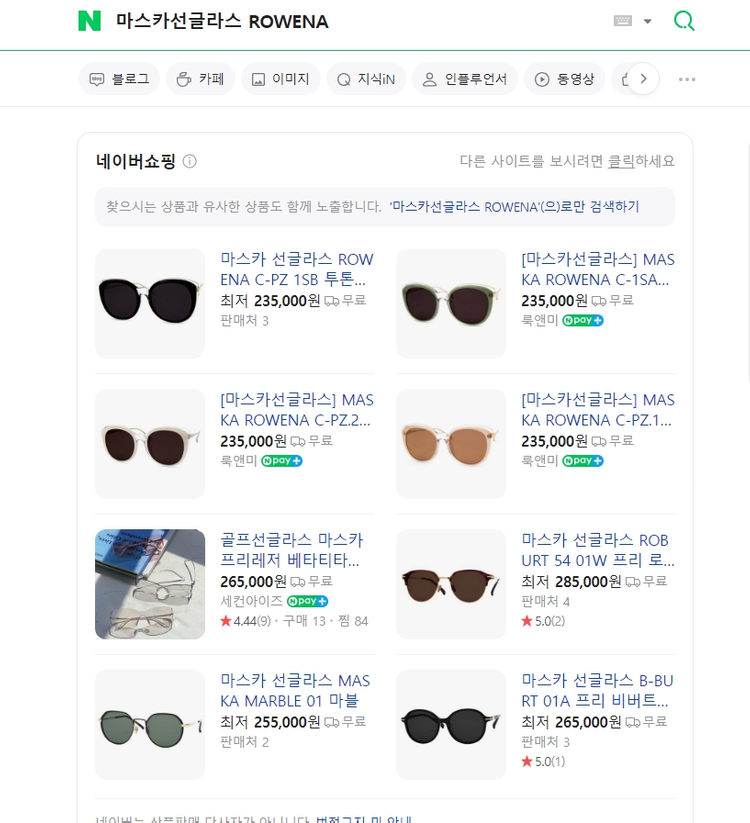The image size is (750, 823).
Task: Click the 265,000원 price of 골프선글라스
Action: point(253,582)
